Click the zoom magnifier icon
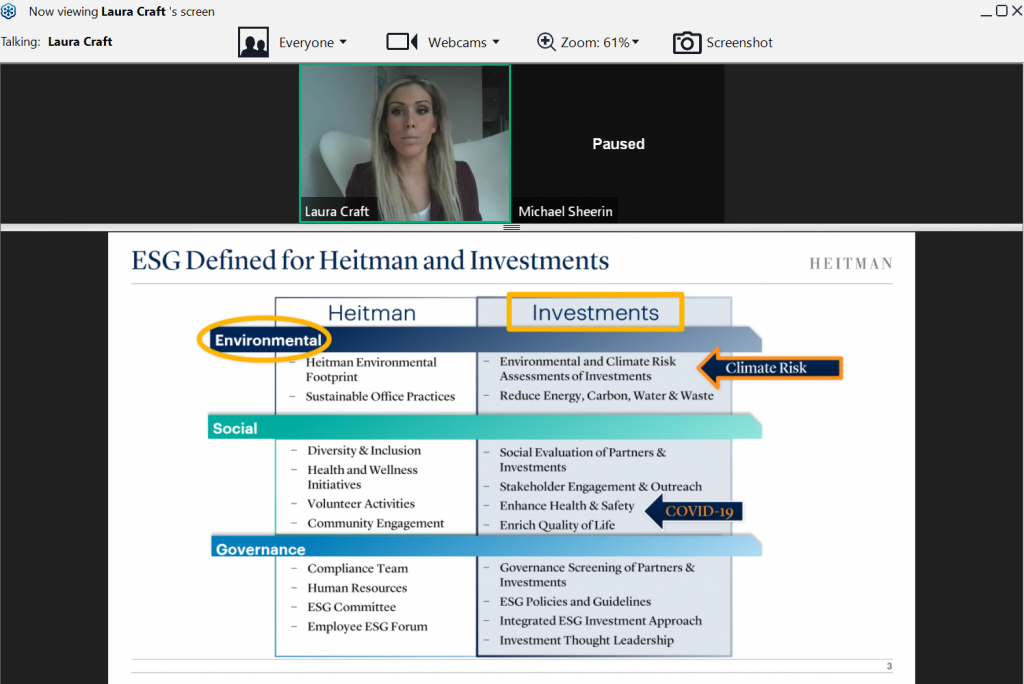The image size is (1024, 684). point(546,42)
